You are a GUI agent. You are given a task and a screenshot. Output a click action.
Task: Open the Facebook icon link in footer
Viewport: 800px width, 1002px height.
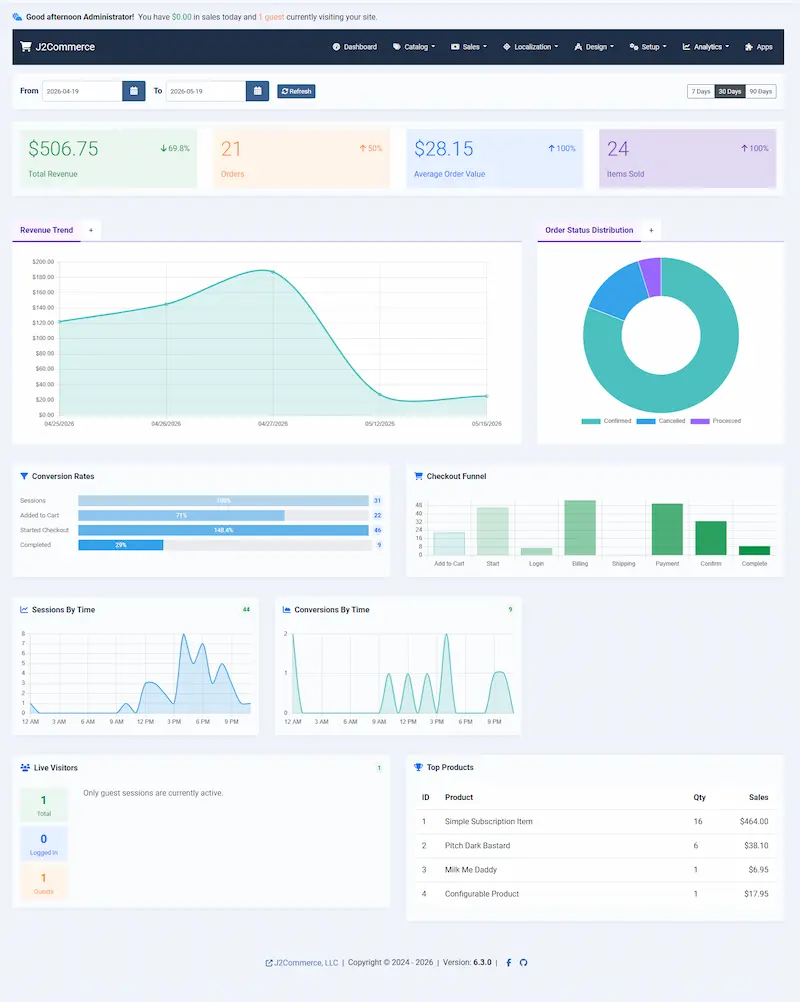[509, 962]
